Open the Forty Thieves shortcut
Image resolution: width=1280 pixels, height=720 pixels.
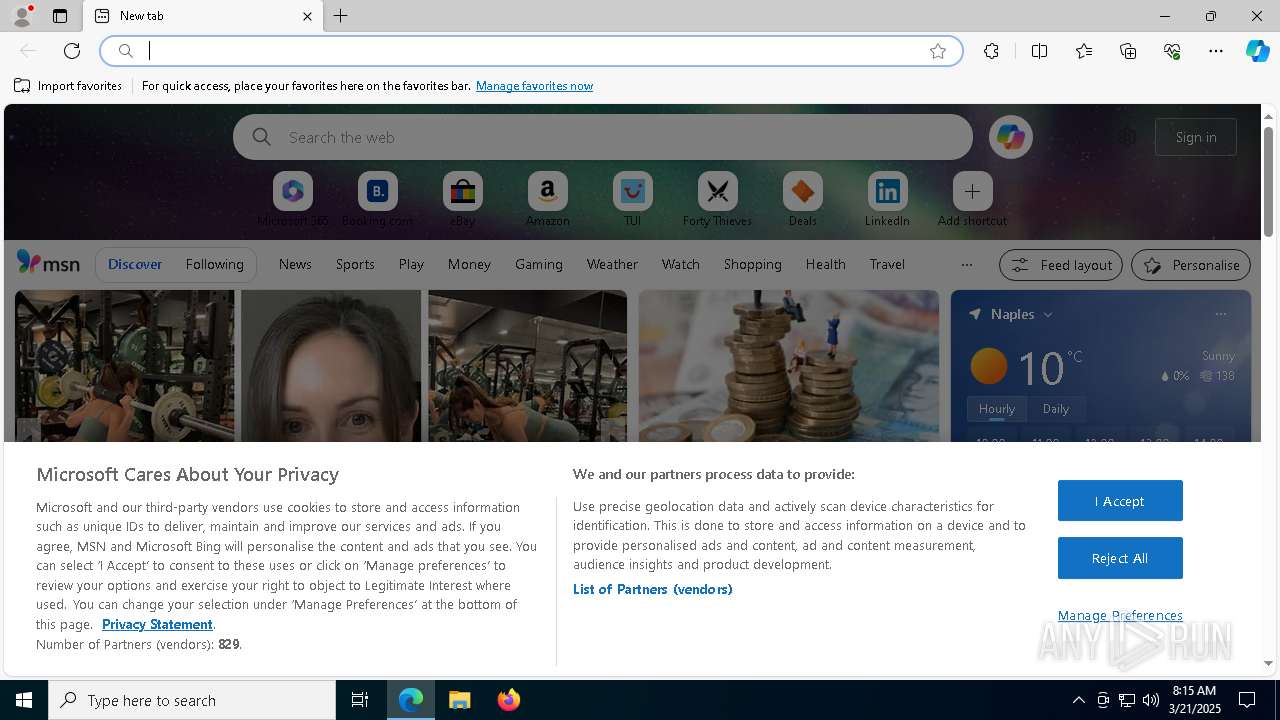[717, 200]
